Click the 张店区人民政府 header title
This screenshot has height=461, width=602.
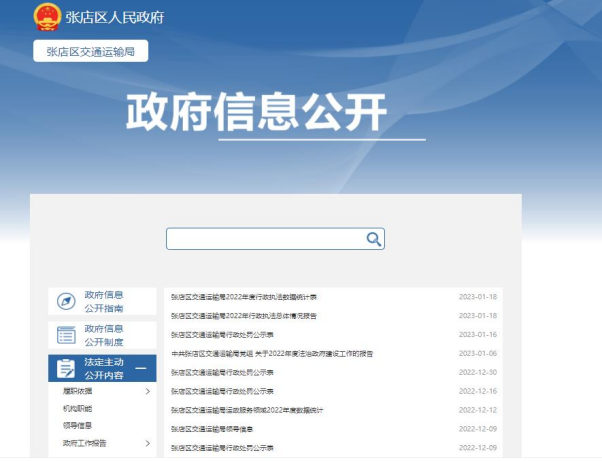point(113,18)
